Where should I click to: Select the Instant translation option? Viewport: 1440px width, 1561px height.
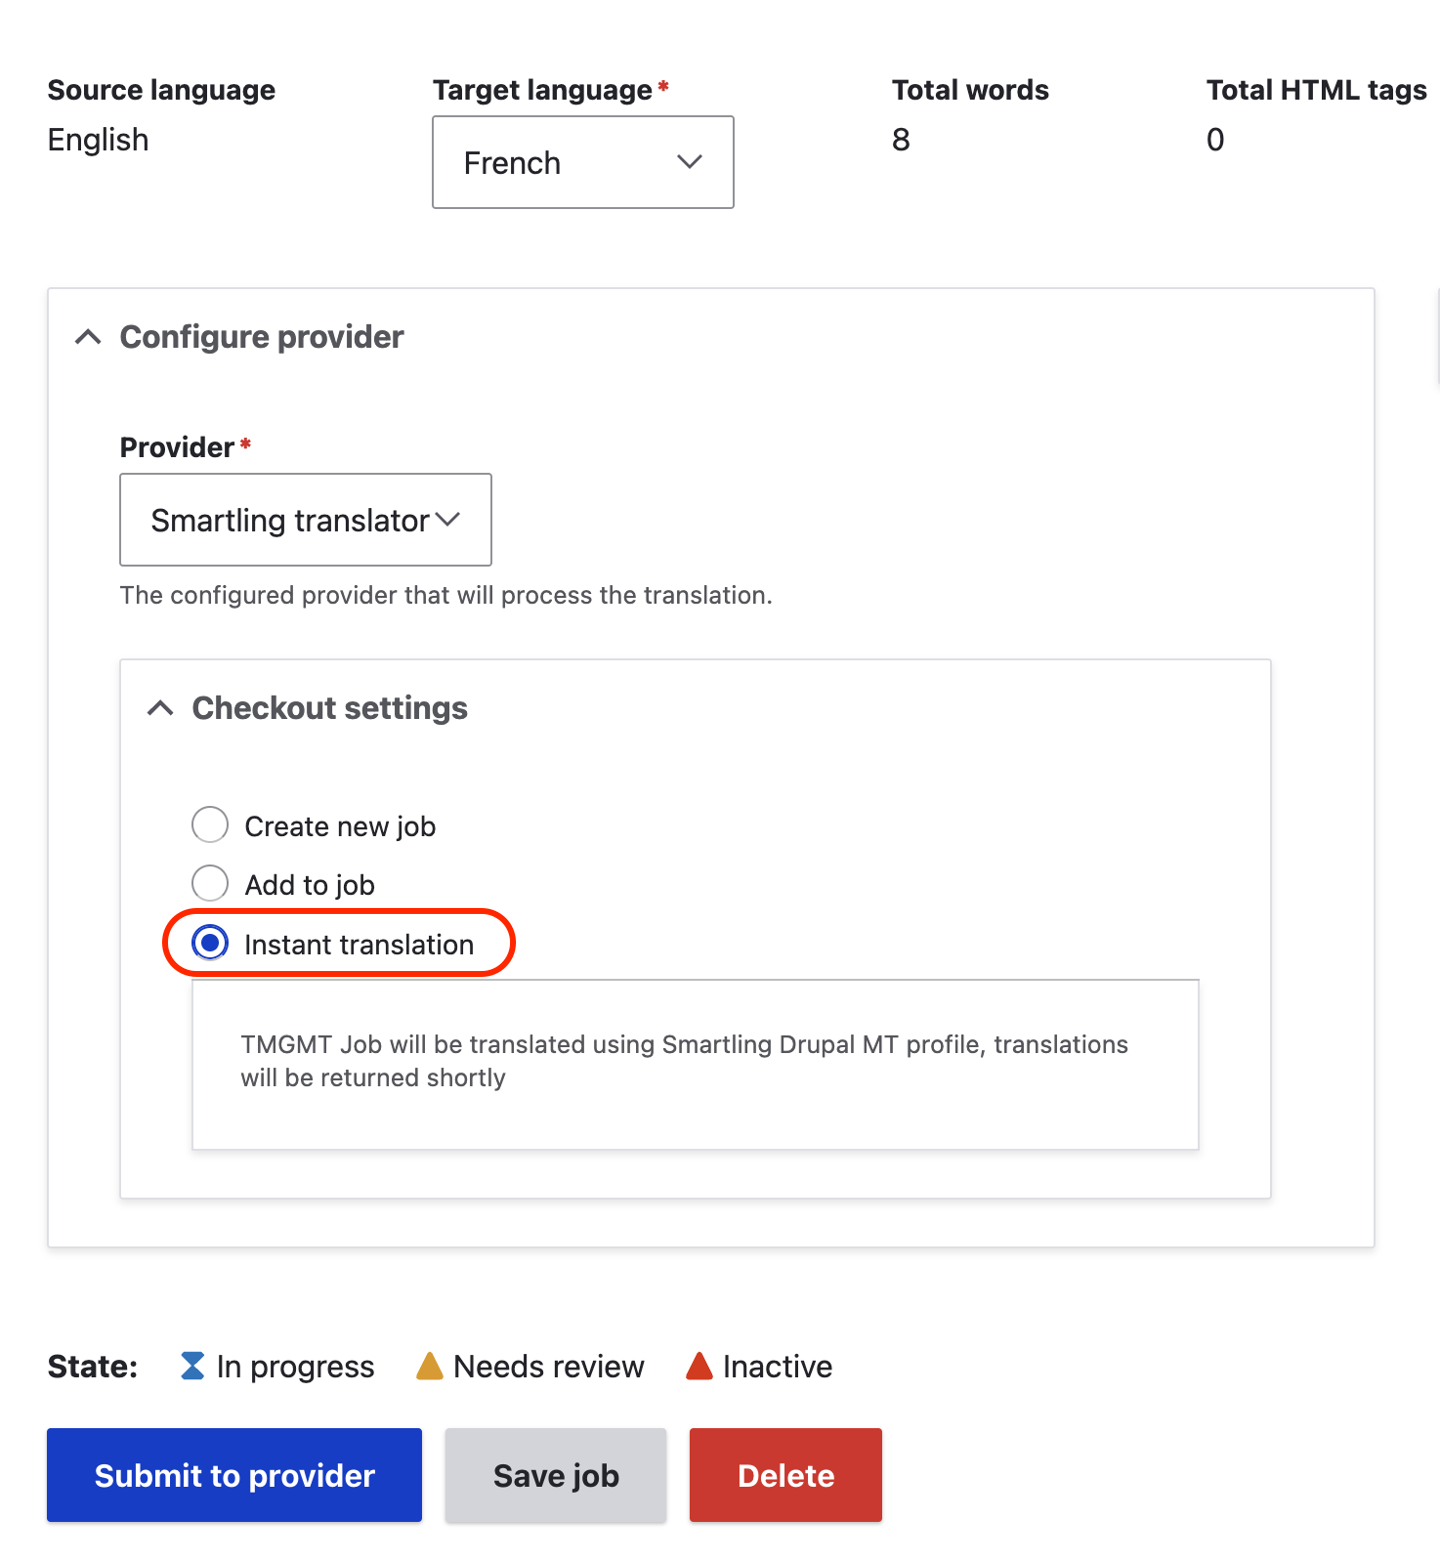[x=209, y=942]
